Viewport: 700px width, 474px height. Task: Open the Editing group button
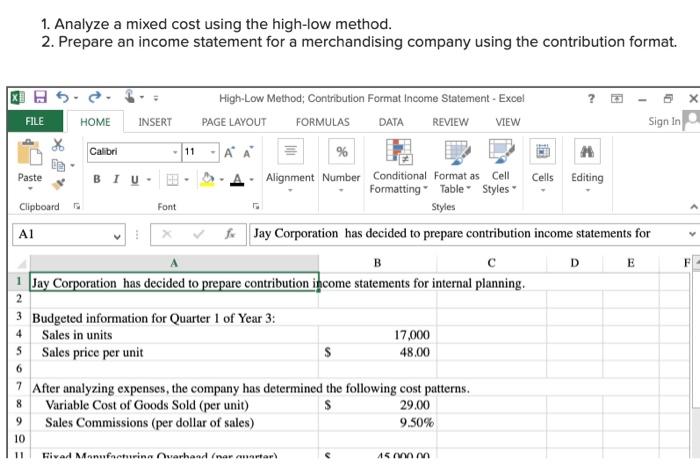pyautogui.click(x=587, y=166)
